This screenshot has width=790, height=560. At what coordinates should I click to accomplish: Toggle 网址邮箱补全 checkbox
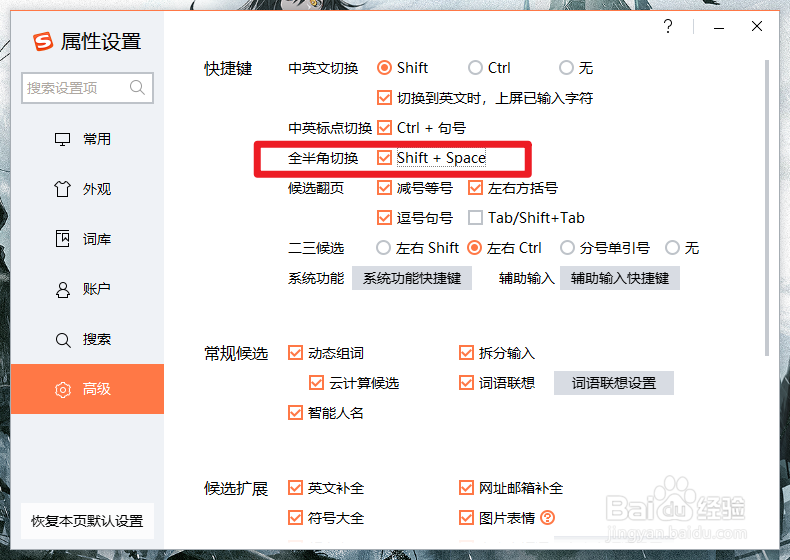[466, 488]
